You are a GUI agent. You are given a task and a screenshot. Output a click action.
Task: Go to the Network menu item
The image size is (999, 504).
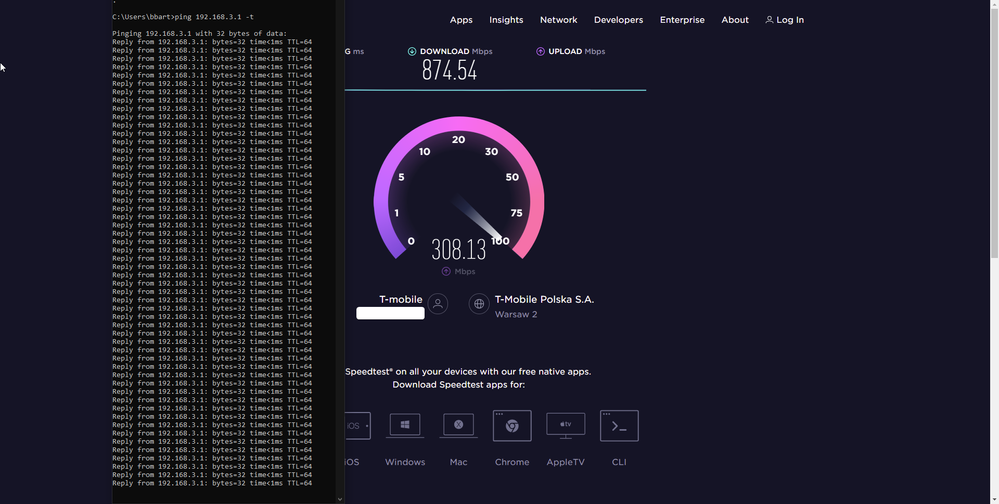click(558, 20)
